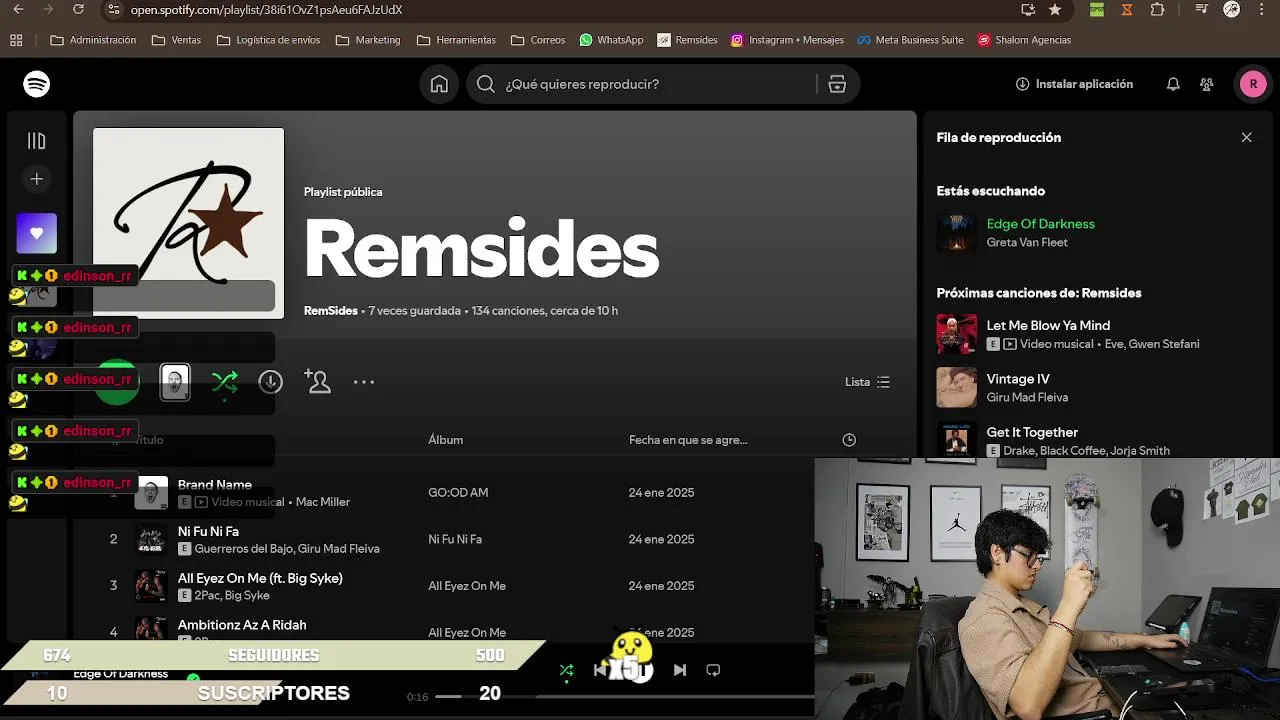Open Chrome three-dots menu
This screenshot has height=720, width=1280.
pos(1263,10)
